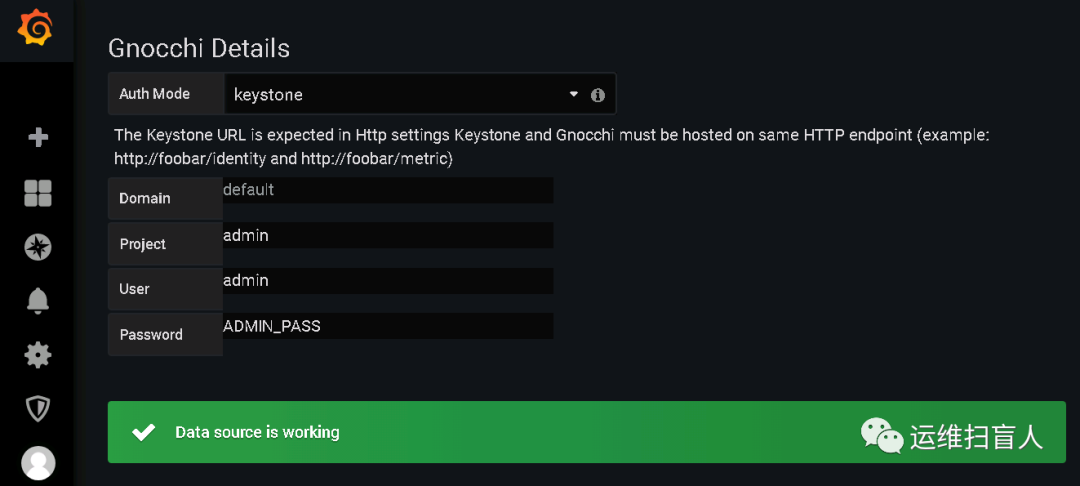Click the Password field label
The image size is (1080, 486).
[x=151, y=335]
